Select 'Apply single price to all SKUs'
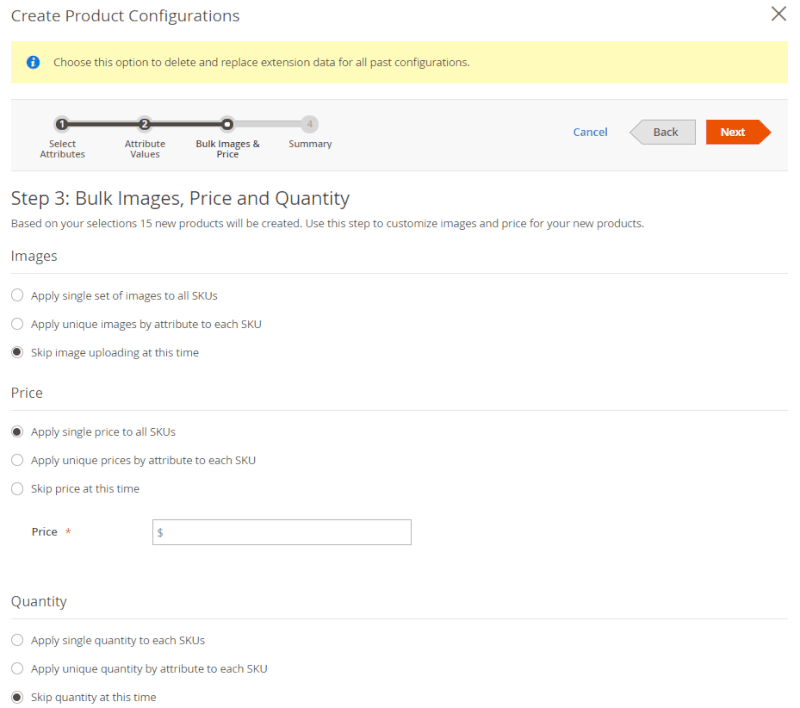800x708 pixels. click(x=16, y=431)
